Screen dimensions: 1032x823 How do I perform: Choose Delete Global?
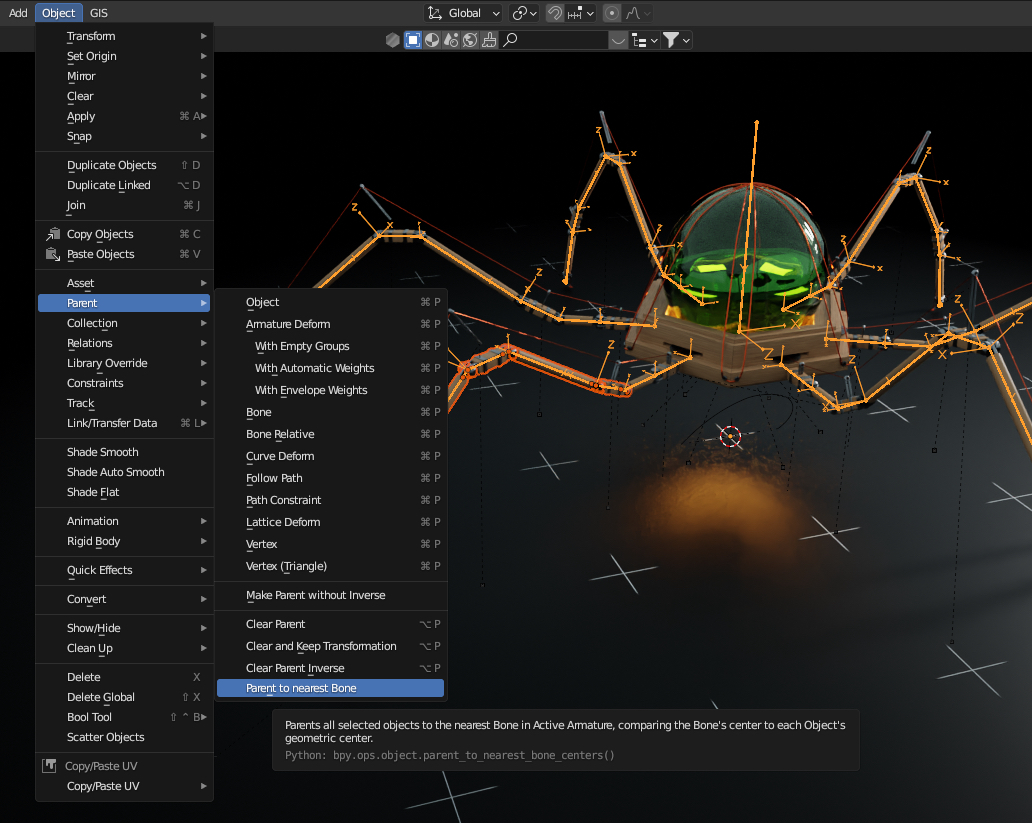[125, 697]
